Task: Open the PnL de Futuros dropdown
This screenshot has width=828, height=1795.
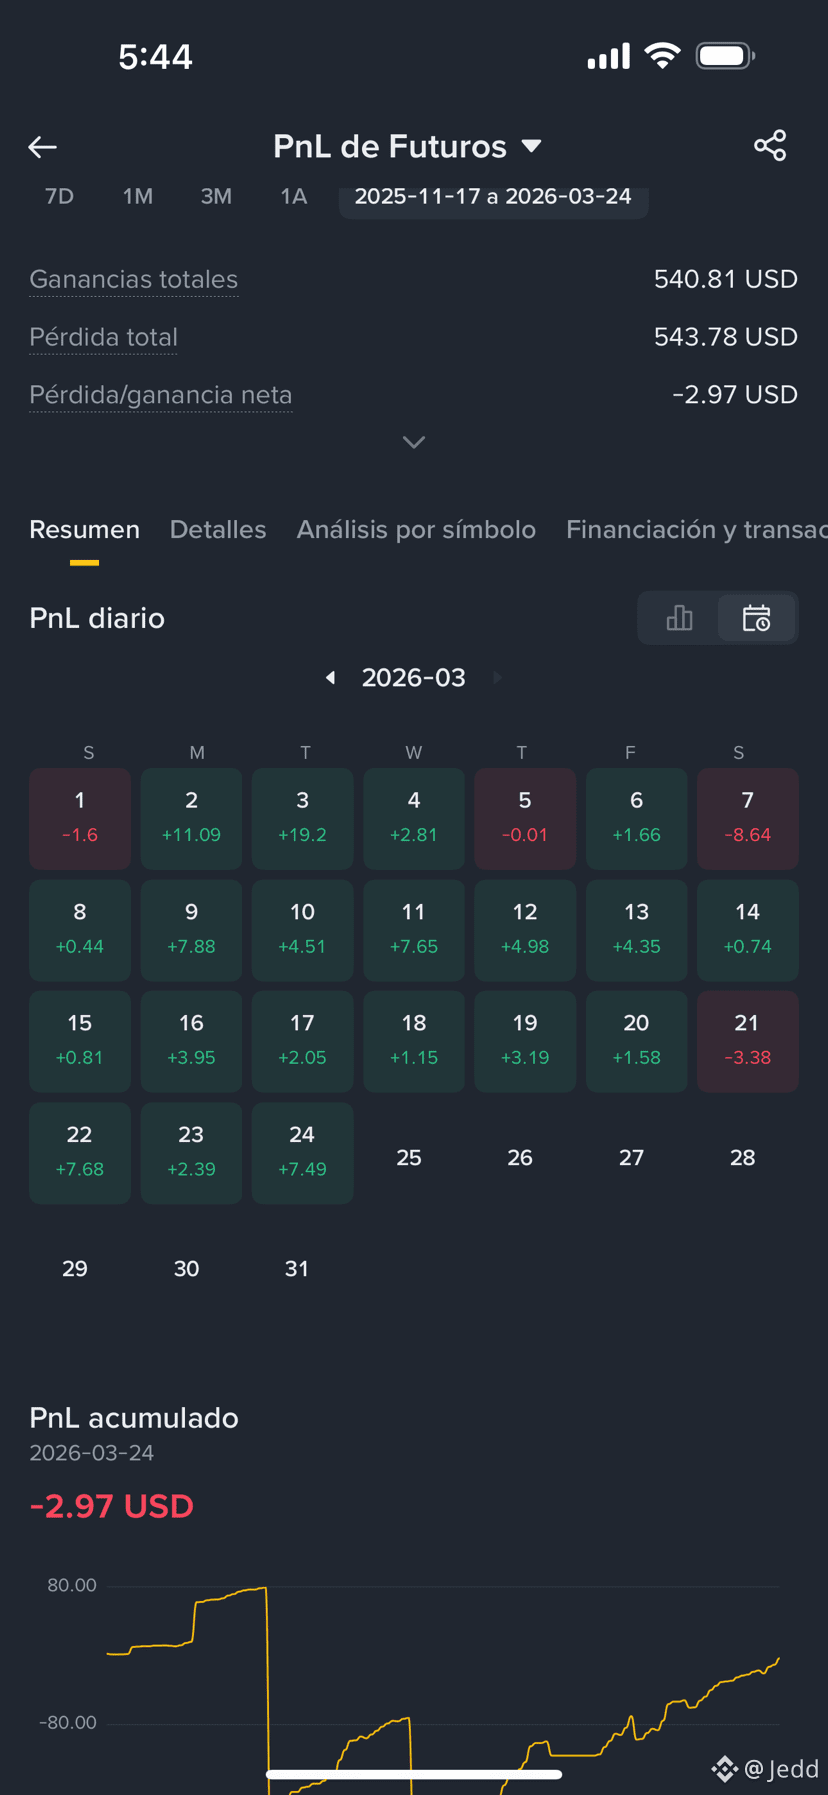Action: pos(407,147)
